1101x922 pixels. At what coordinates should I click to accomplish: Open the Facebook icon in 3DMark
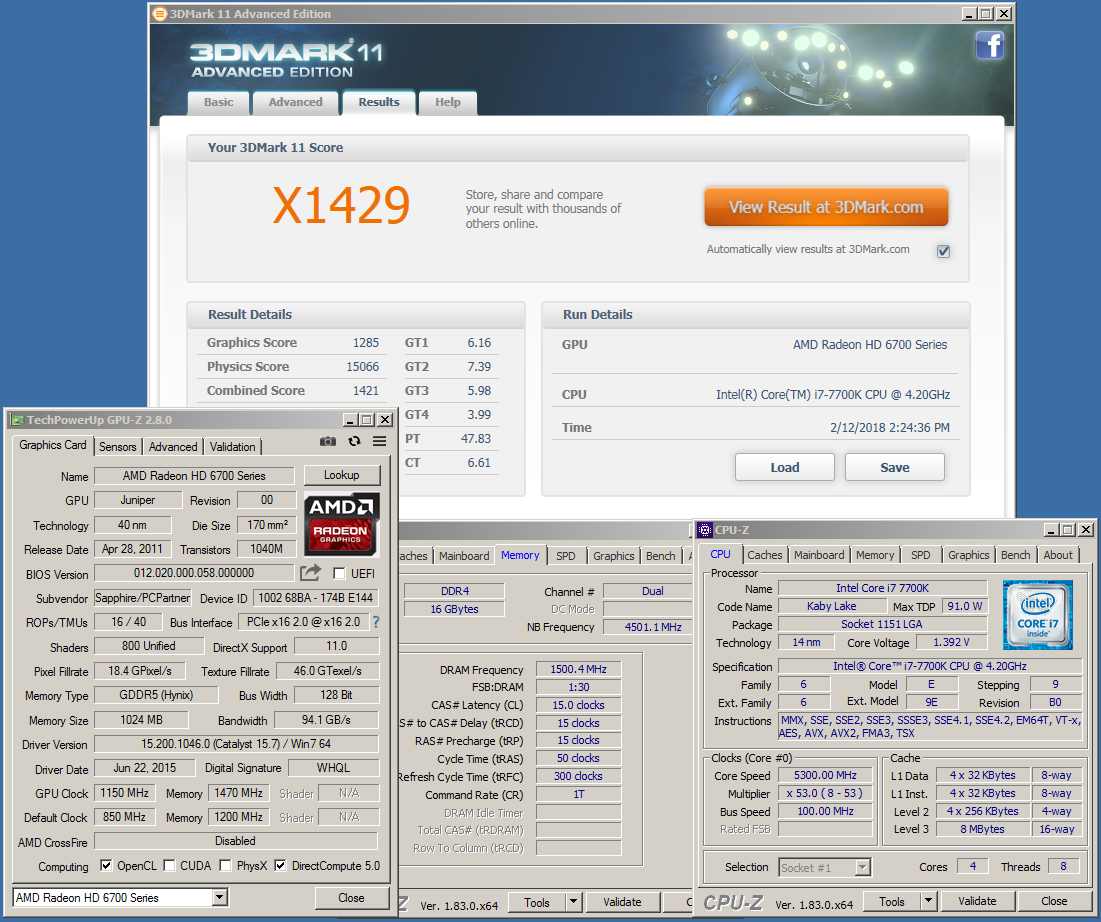[x=989, y=46]
